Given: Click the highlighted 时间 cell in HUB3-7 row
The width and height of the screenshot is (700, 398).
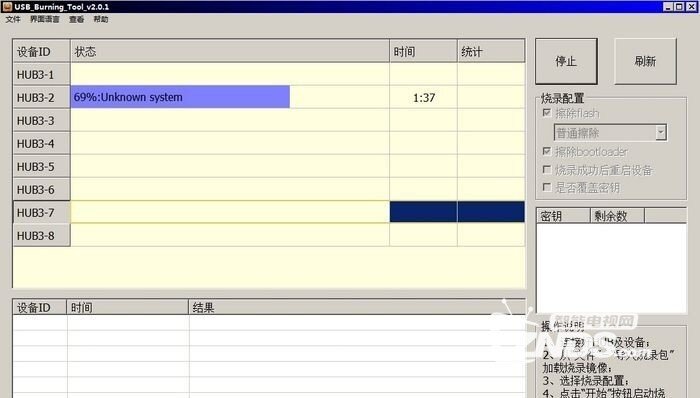Looking at the screenshot, I should coord(423,212).
